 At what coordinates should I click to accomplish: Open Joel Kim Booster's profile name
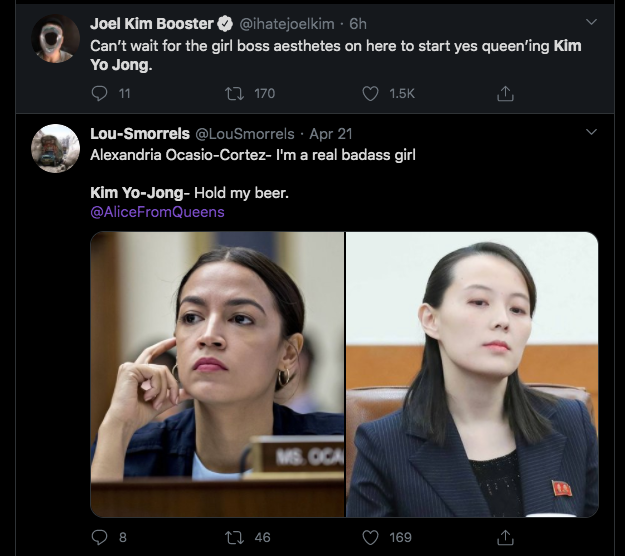point(151,23)
